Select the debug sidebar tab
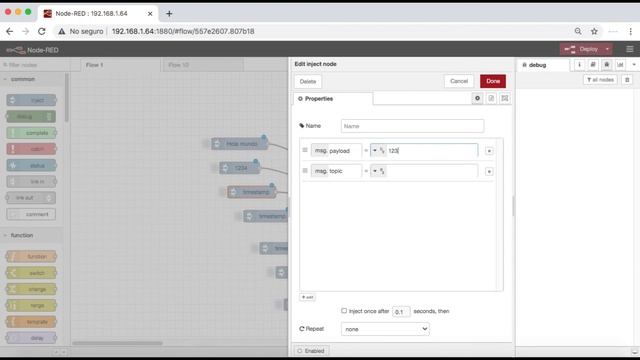The height and width of the screenshot is (360, 640). [543, 65]
